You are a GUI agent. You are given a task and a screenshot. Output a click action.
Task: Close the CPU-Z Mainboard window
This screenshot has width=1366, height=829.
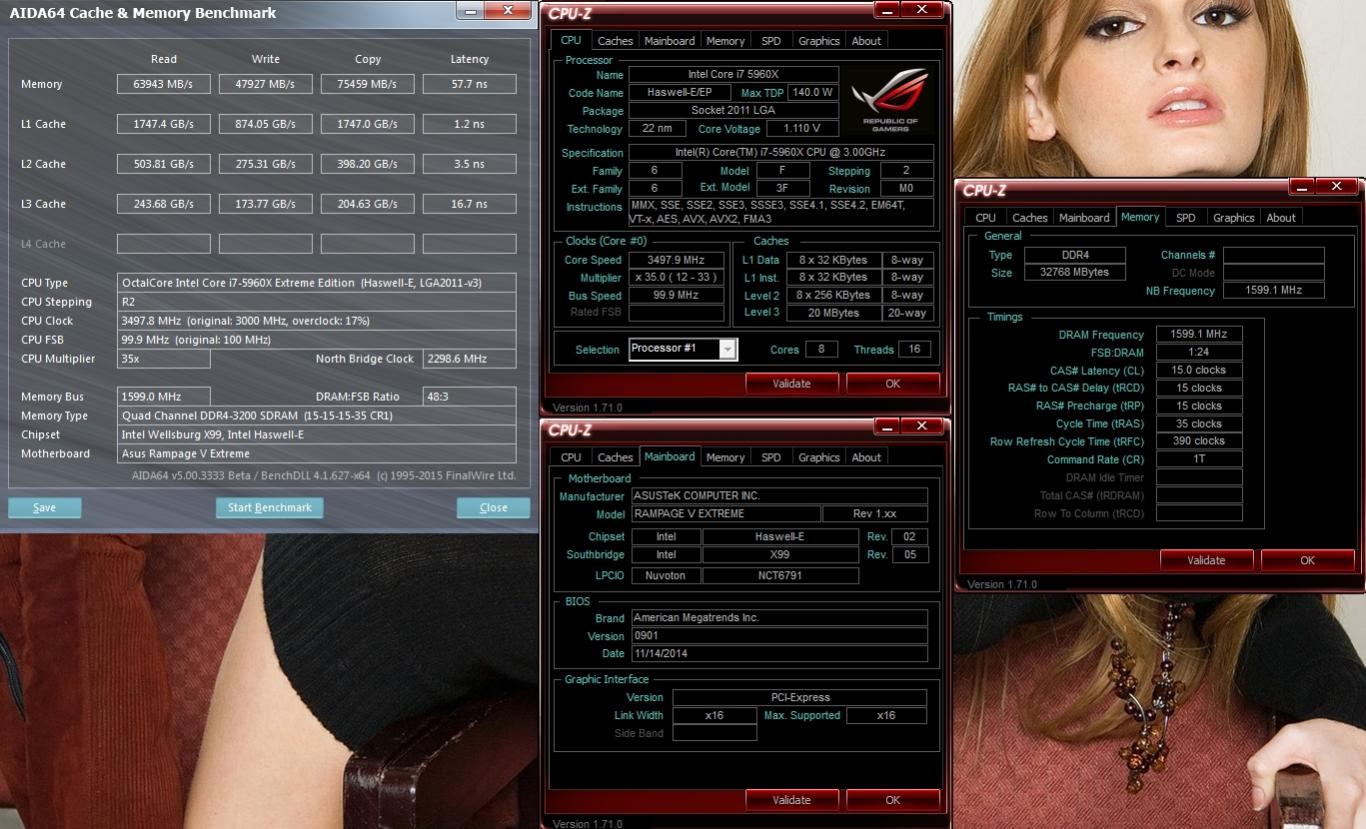click(x=922, y=426)
